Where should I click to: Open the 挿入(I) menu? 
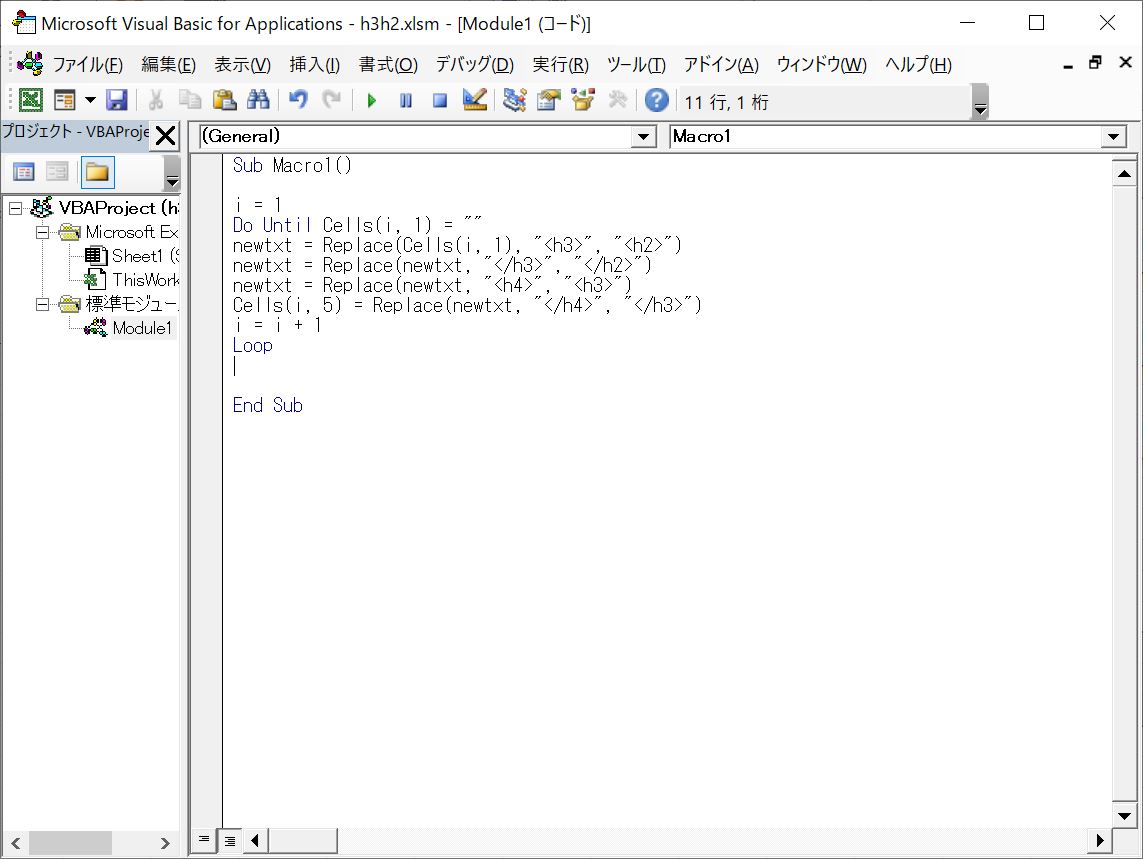click(314, 65)
